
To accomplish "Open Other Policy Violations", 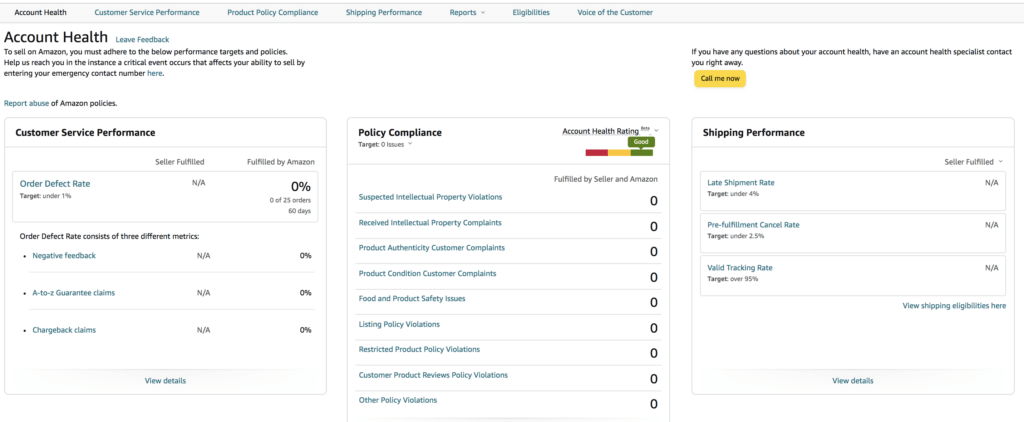I will click(398, 400).
